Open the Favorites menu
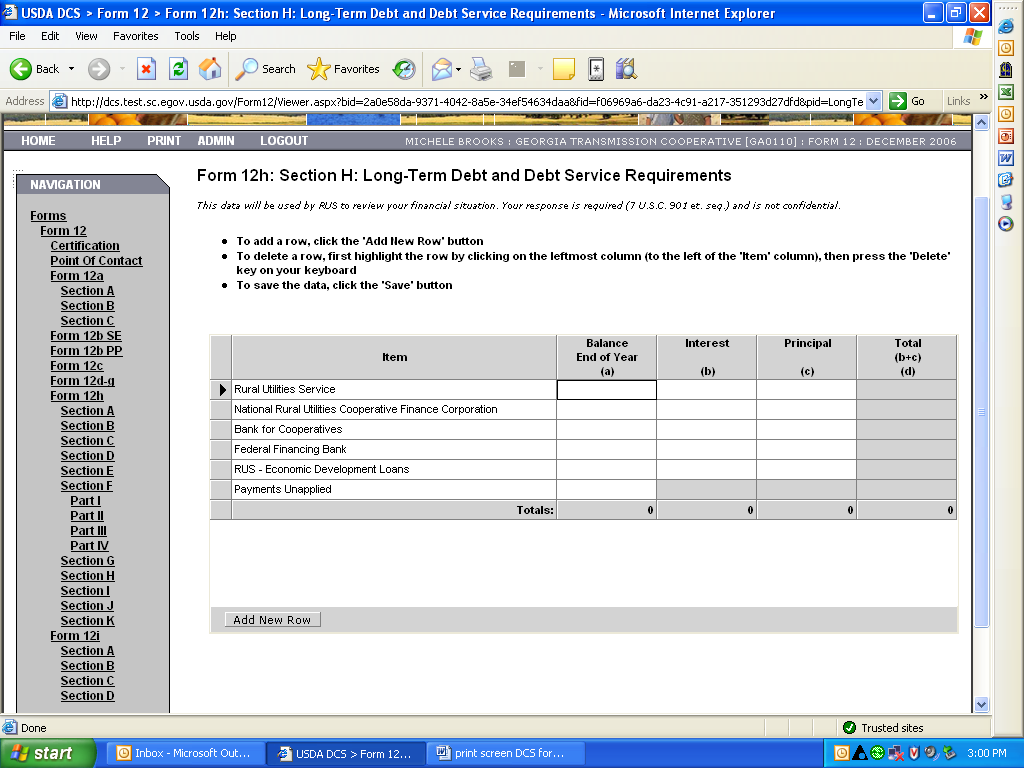The image size is (1024, 768). point(135,36)
